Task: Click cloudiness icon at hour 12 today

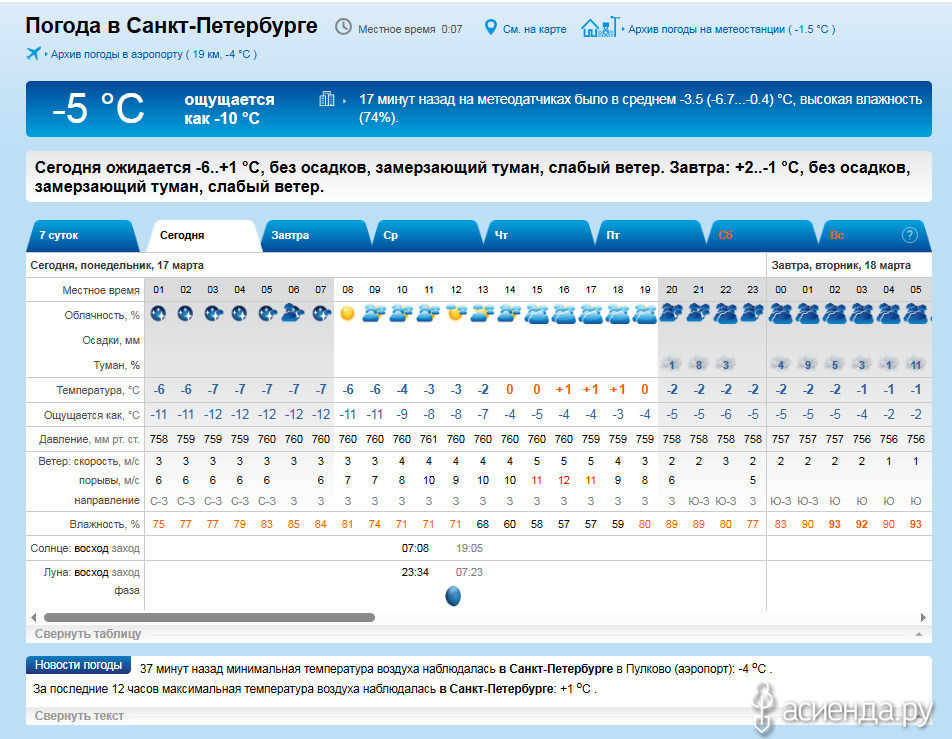Action: [455, 313]
